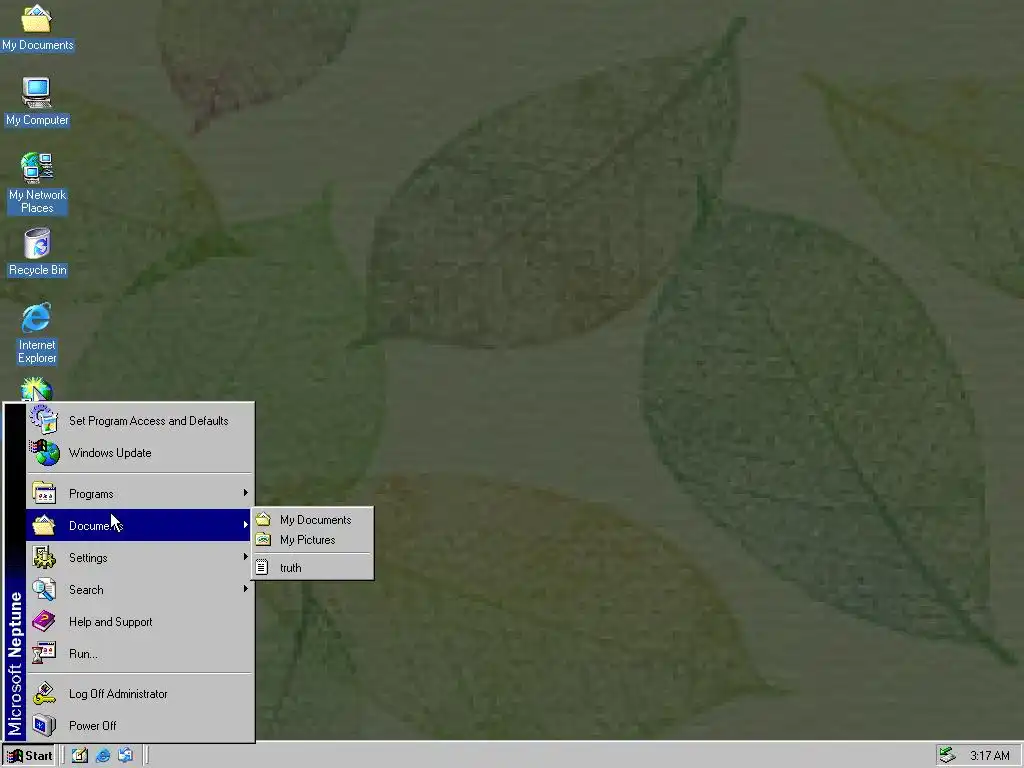Click the network tray icon near the clock
This screenshot has height=768, width=1024.
click(947, 756)
